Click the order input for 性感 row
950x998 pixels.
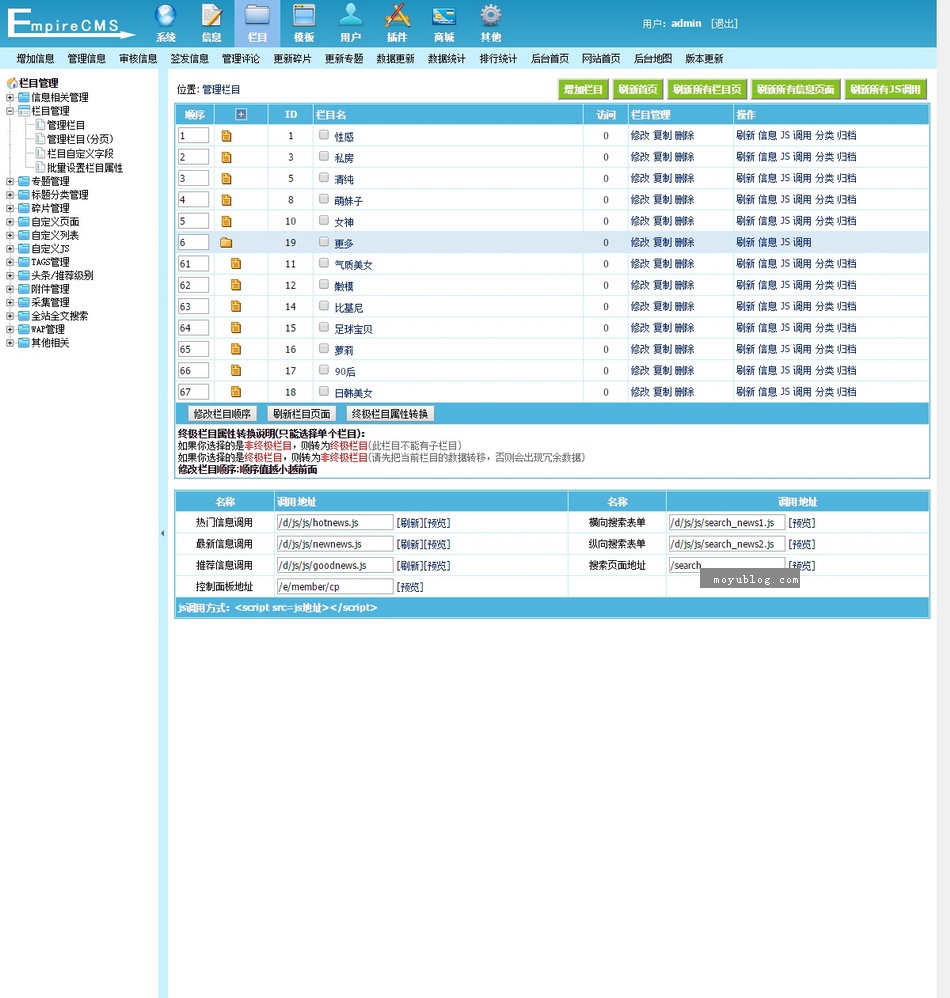(x=193, y=136)
